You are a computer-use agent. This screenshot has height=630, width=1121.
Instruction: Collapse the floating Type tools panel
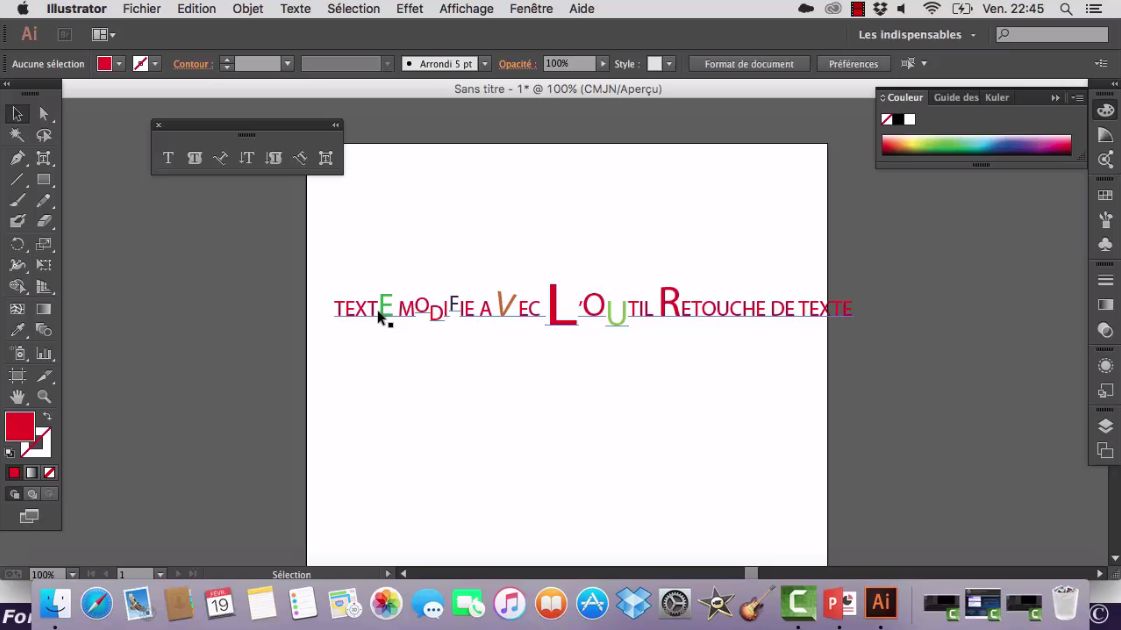[335, 125]
